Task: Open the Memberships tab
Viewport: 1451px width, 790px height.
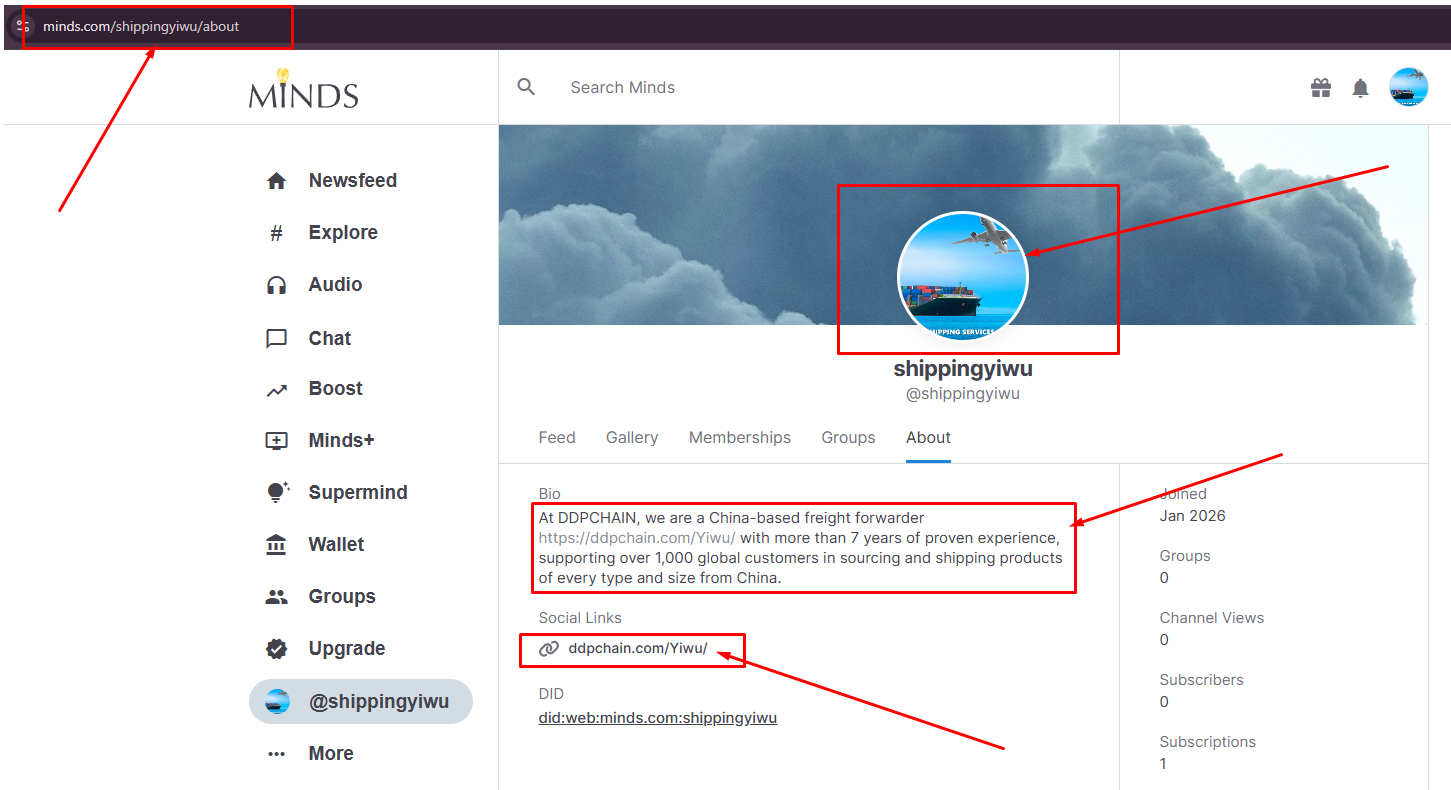Action: [x=740, y=438]
